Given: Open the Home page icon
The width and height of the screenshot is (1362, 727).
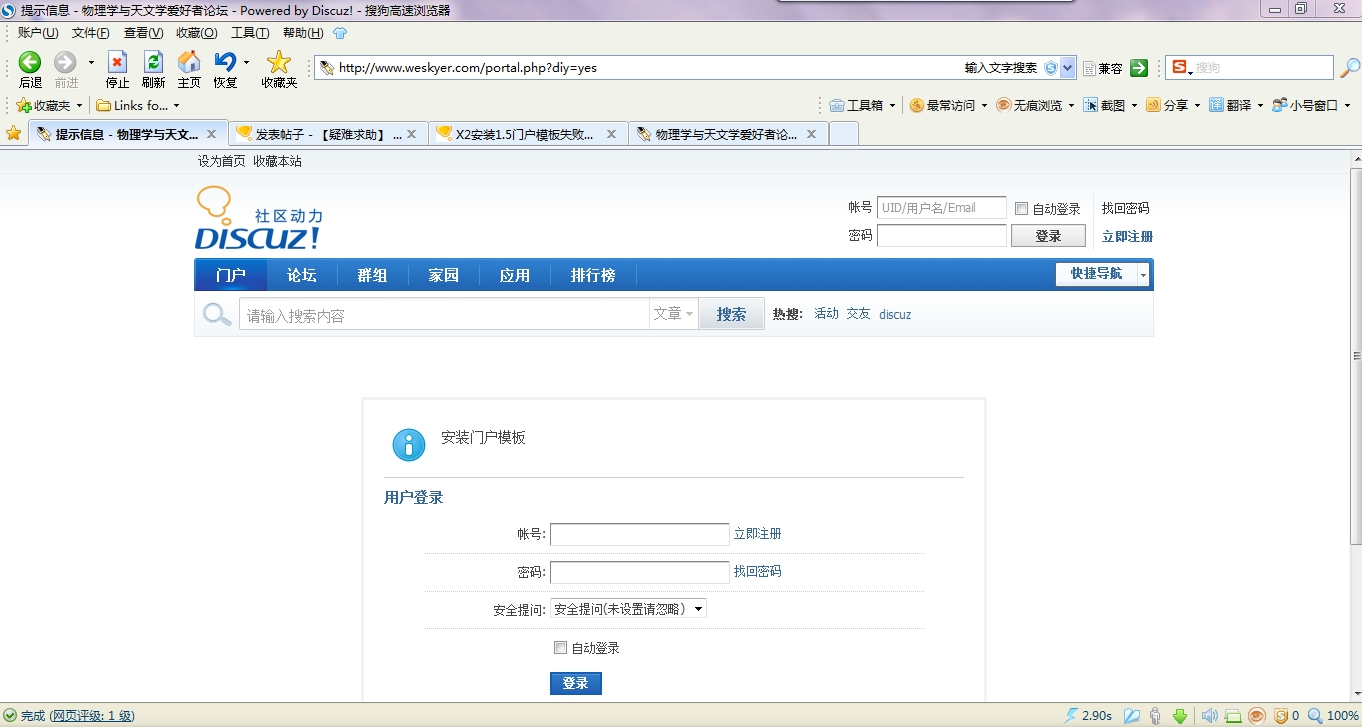Looking at the screenshot, I should [x=189, y=62].
